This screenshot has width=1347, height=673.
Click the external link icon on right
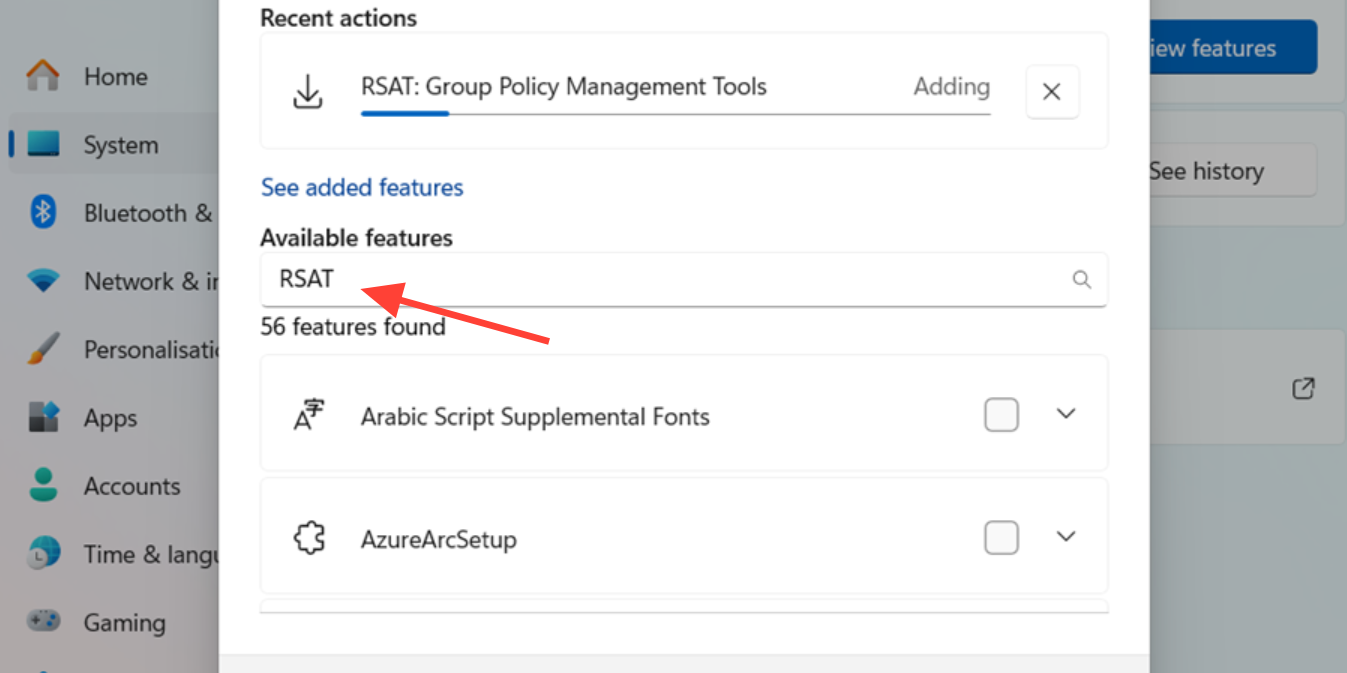coord(1303,388)
